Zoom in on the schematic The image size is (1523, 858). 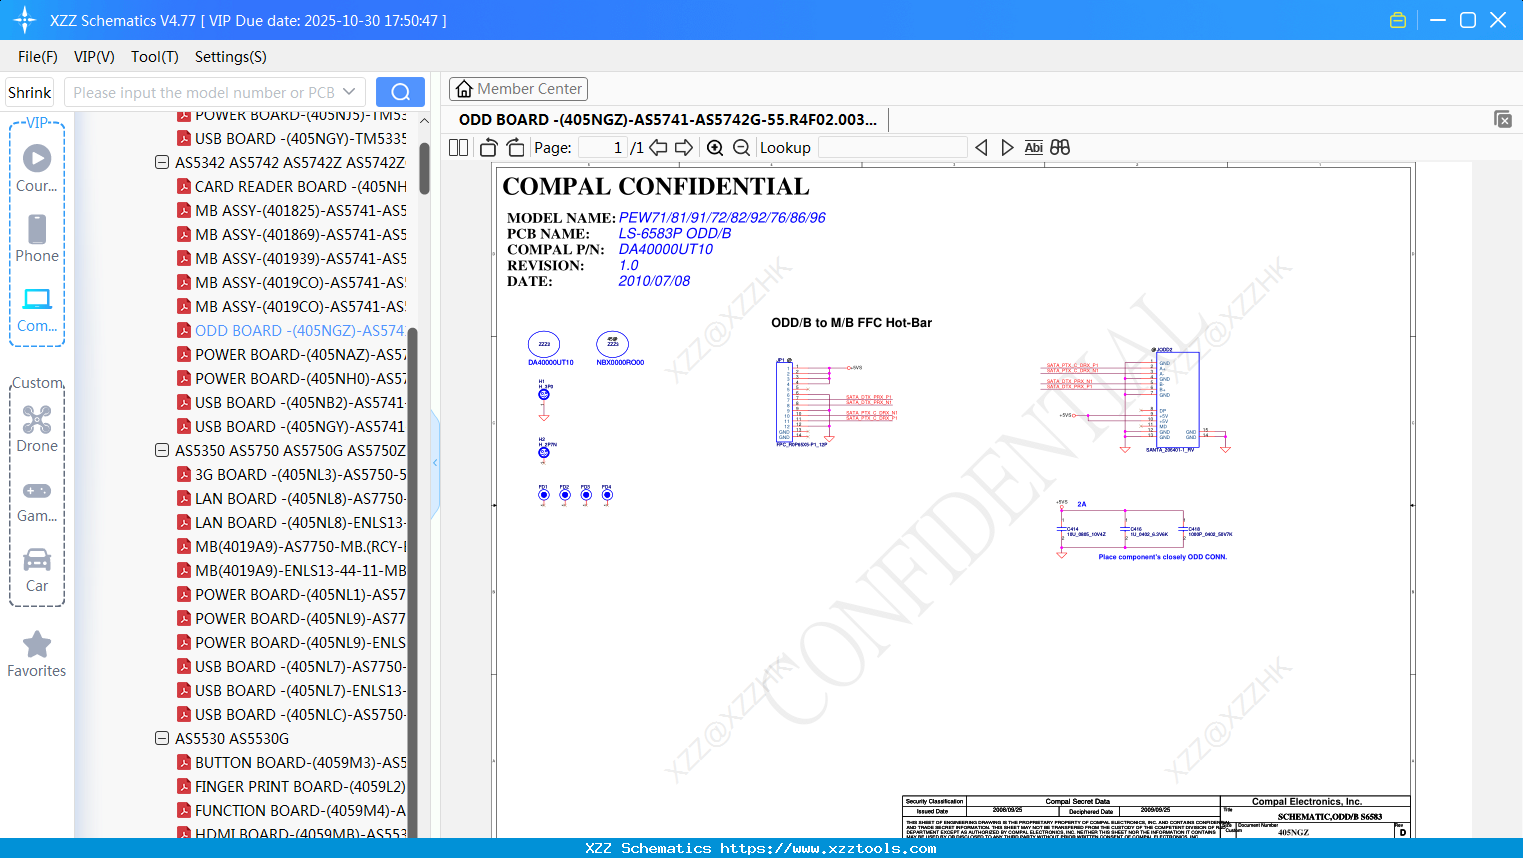coord(715,148)
